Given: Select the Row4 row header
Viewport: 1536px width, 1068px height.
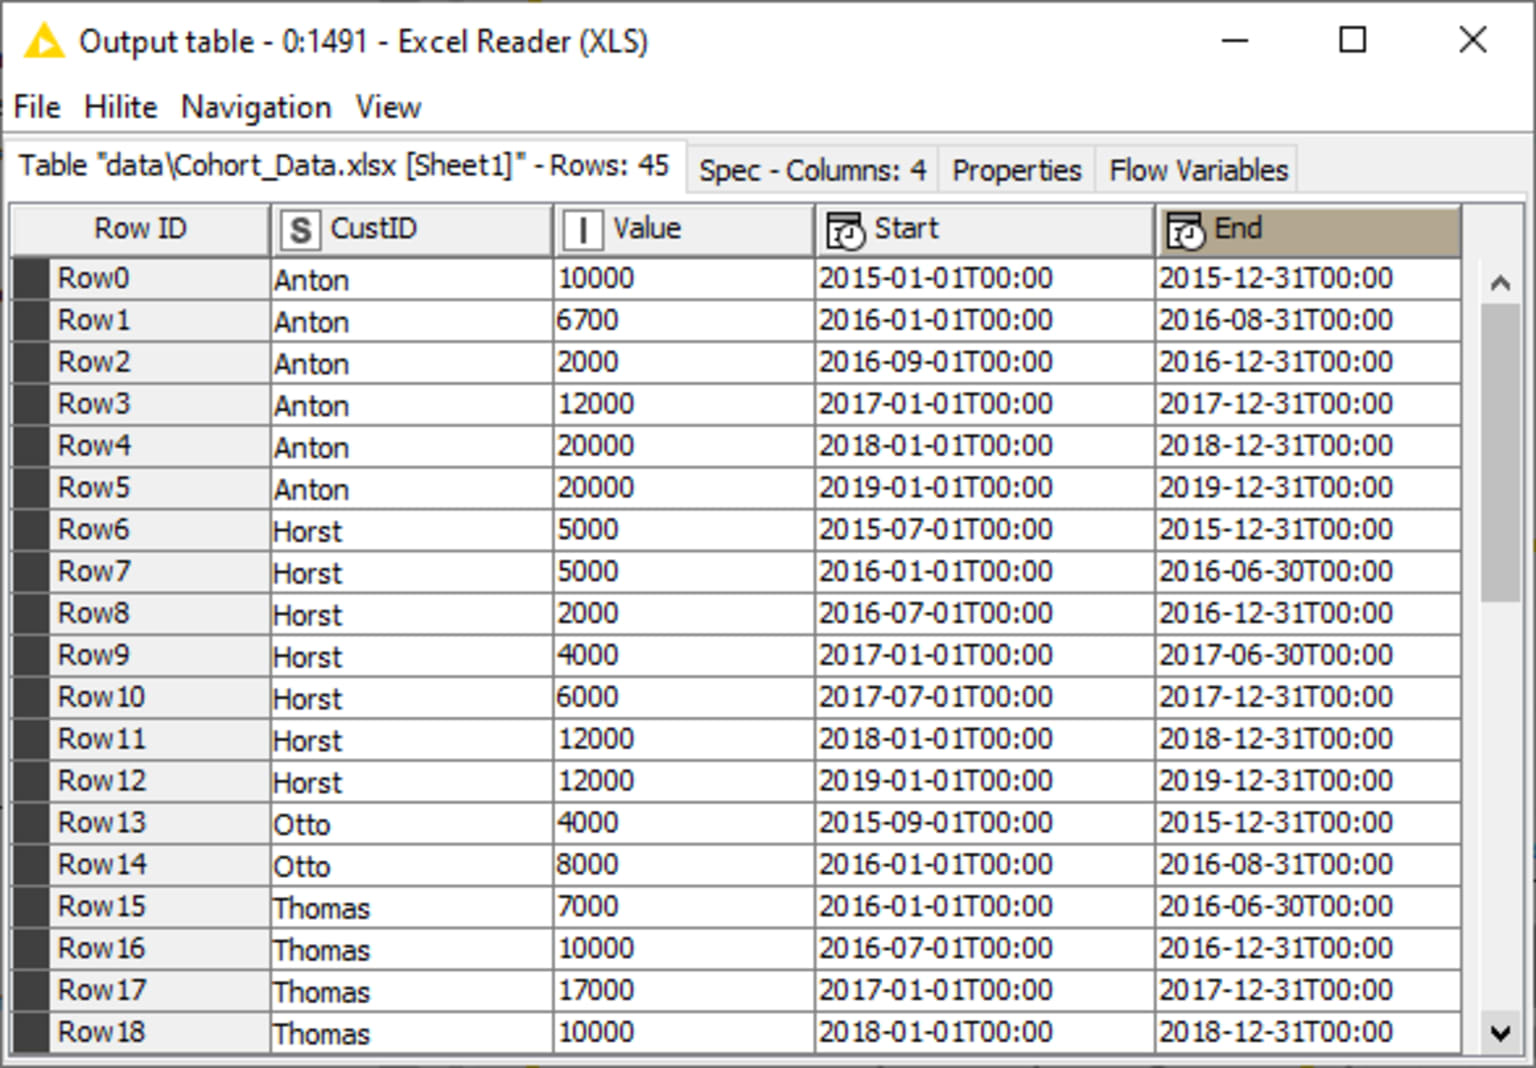Looking at the screenshot, I should click(x=140, y=446).
